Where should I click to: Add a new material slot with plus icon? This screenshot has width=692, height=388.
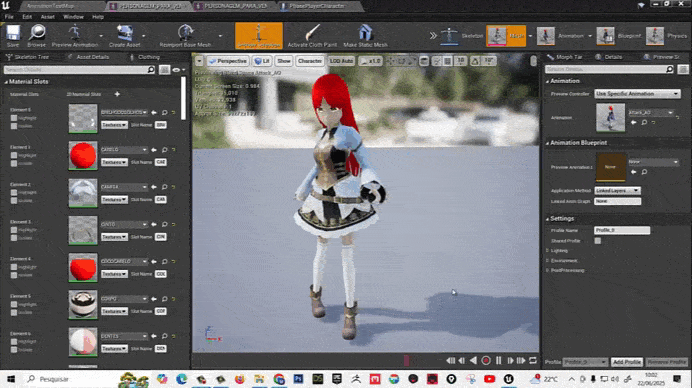point(117,94)
